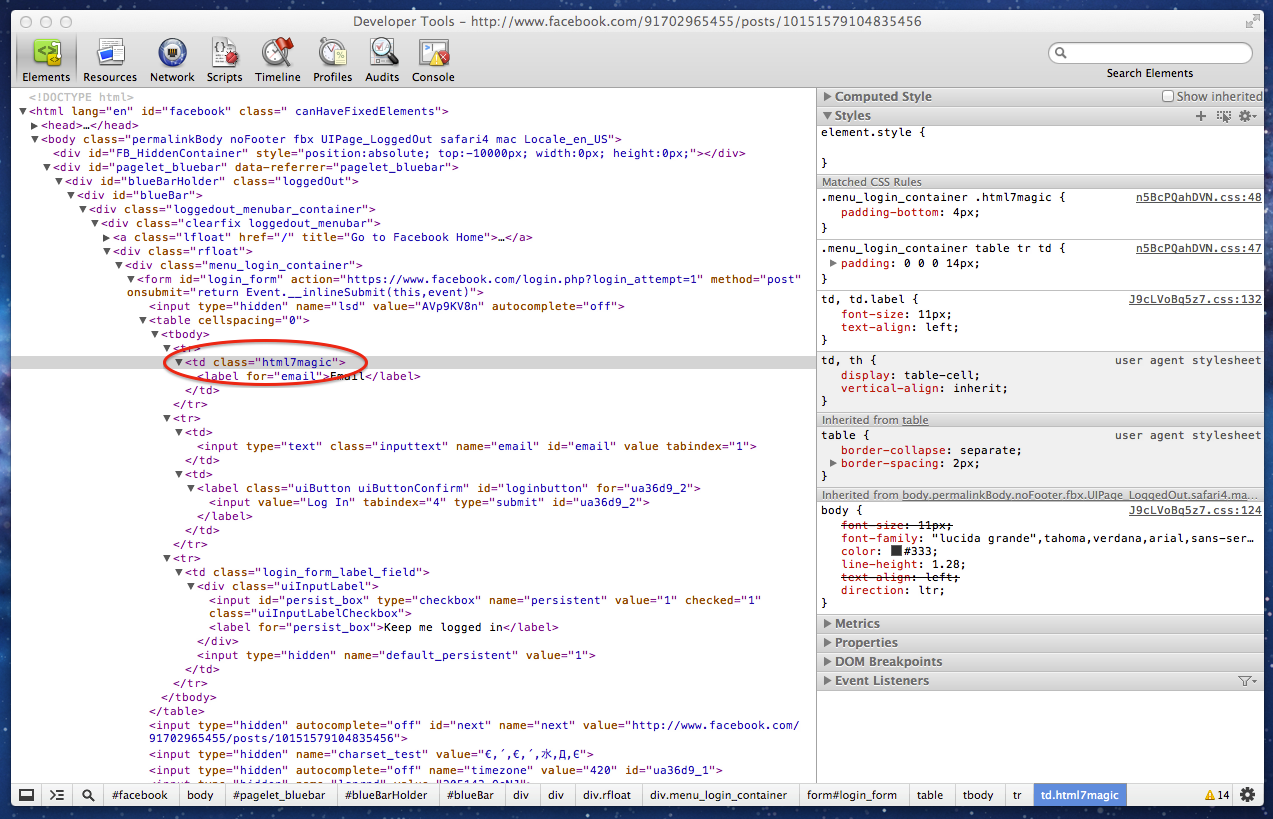
Task: Open J9cLVoBq5z7.css:132 source link
Action: (x=1195, y=299)
